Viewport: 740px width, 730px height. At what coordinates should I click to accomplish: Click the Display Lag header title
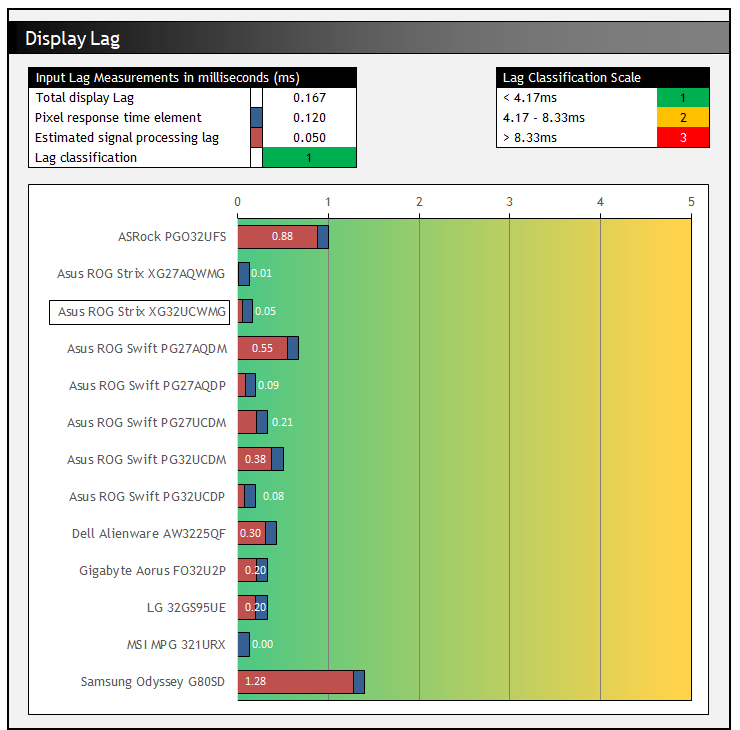pos(72,39)
